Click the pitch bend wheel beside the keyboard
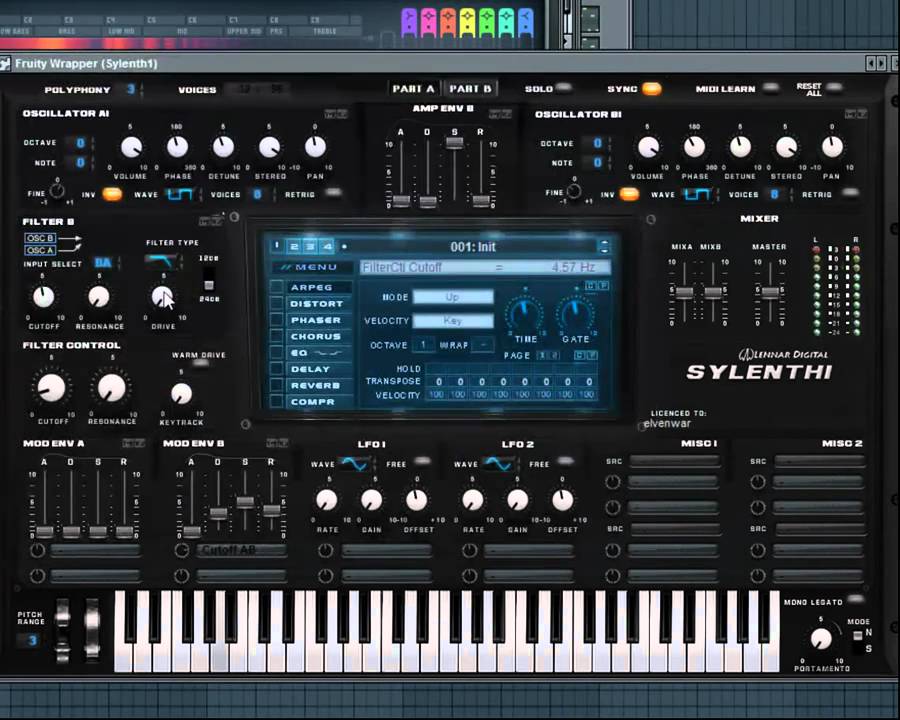 pos(62,629)
